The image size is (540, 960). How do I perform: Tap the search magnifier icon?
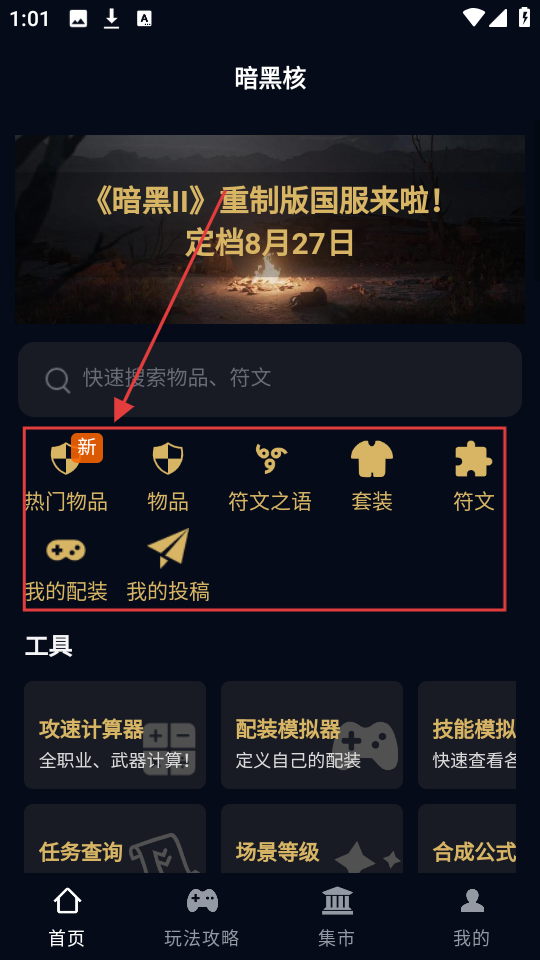point(58,380)
